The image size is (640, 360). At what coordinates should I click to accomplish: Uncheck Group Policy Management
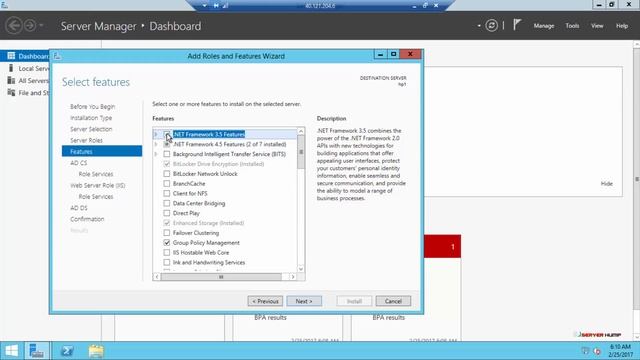(167, 242)
